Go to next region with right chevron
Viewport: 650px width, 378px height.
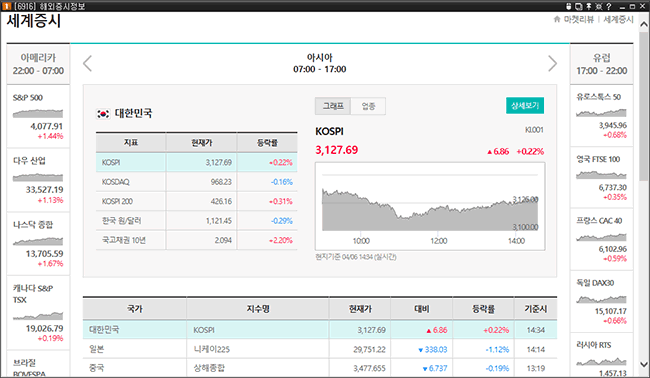(x=552, y=63)
